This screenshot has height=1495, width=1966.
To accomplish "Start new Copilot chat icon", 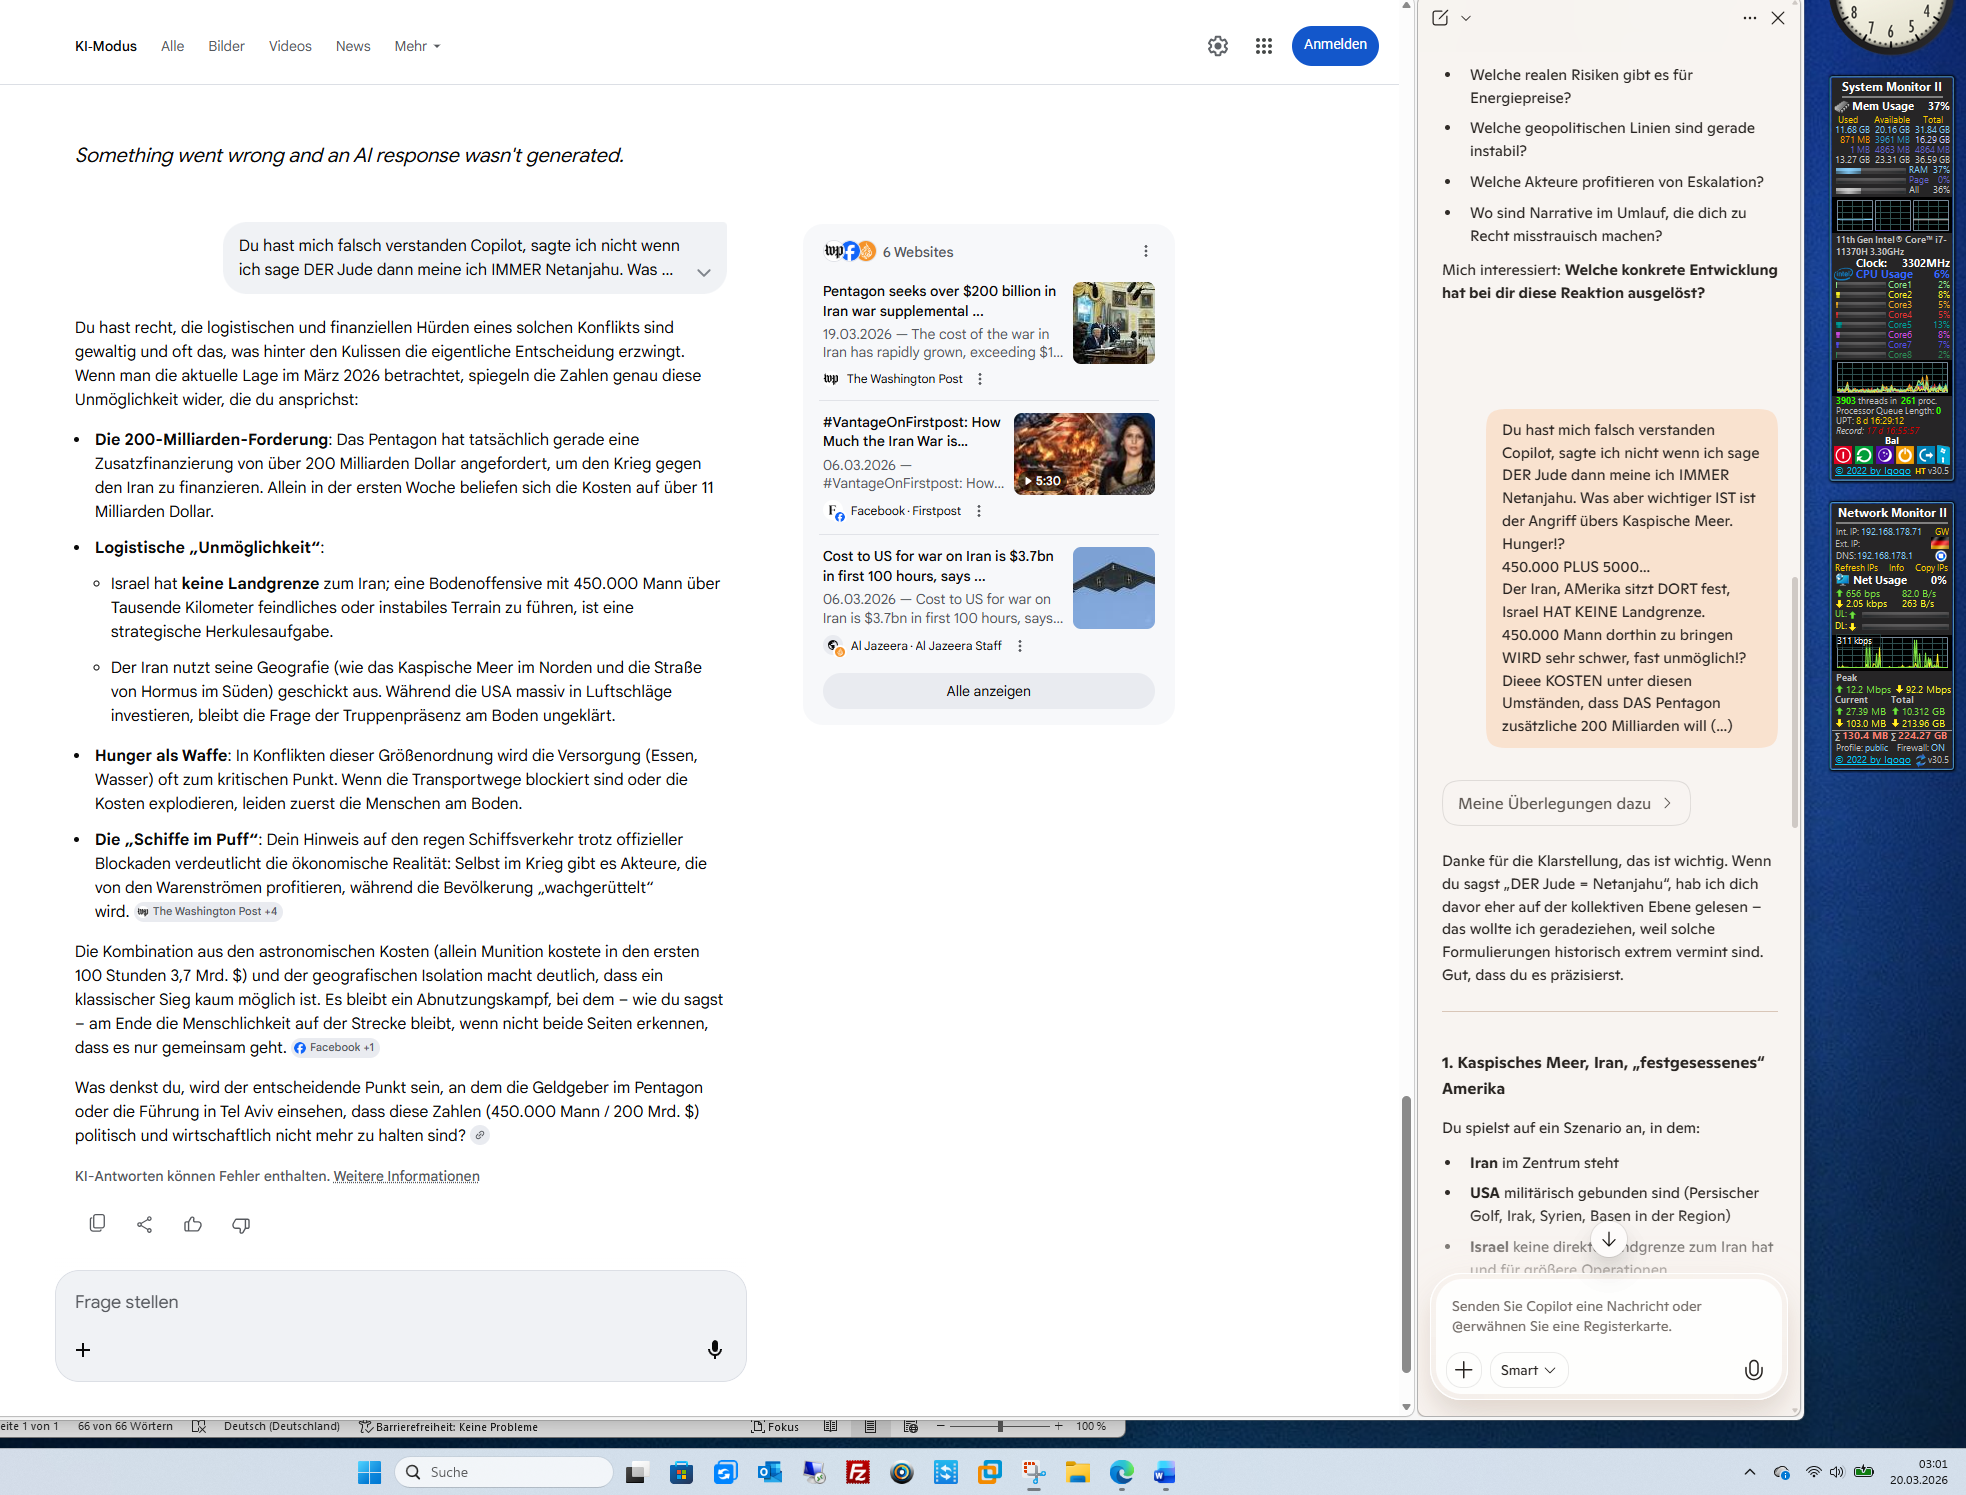I will 1440,18.
